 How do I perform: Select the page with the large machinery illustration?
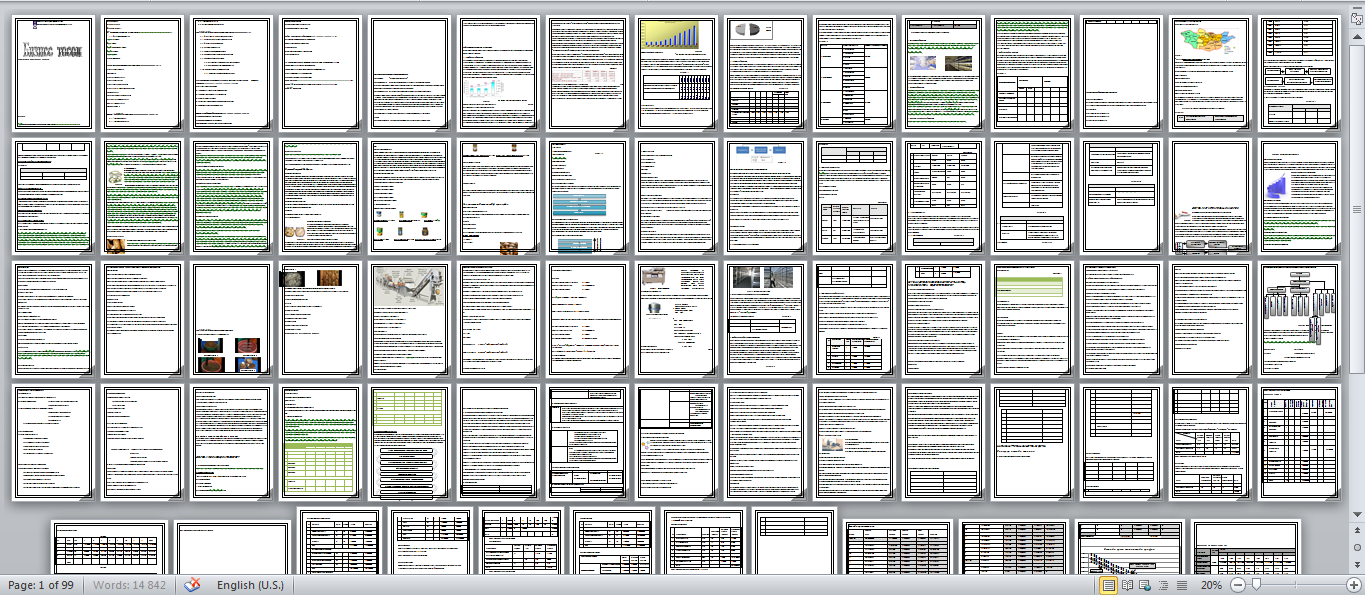(410, 320)
